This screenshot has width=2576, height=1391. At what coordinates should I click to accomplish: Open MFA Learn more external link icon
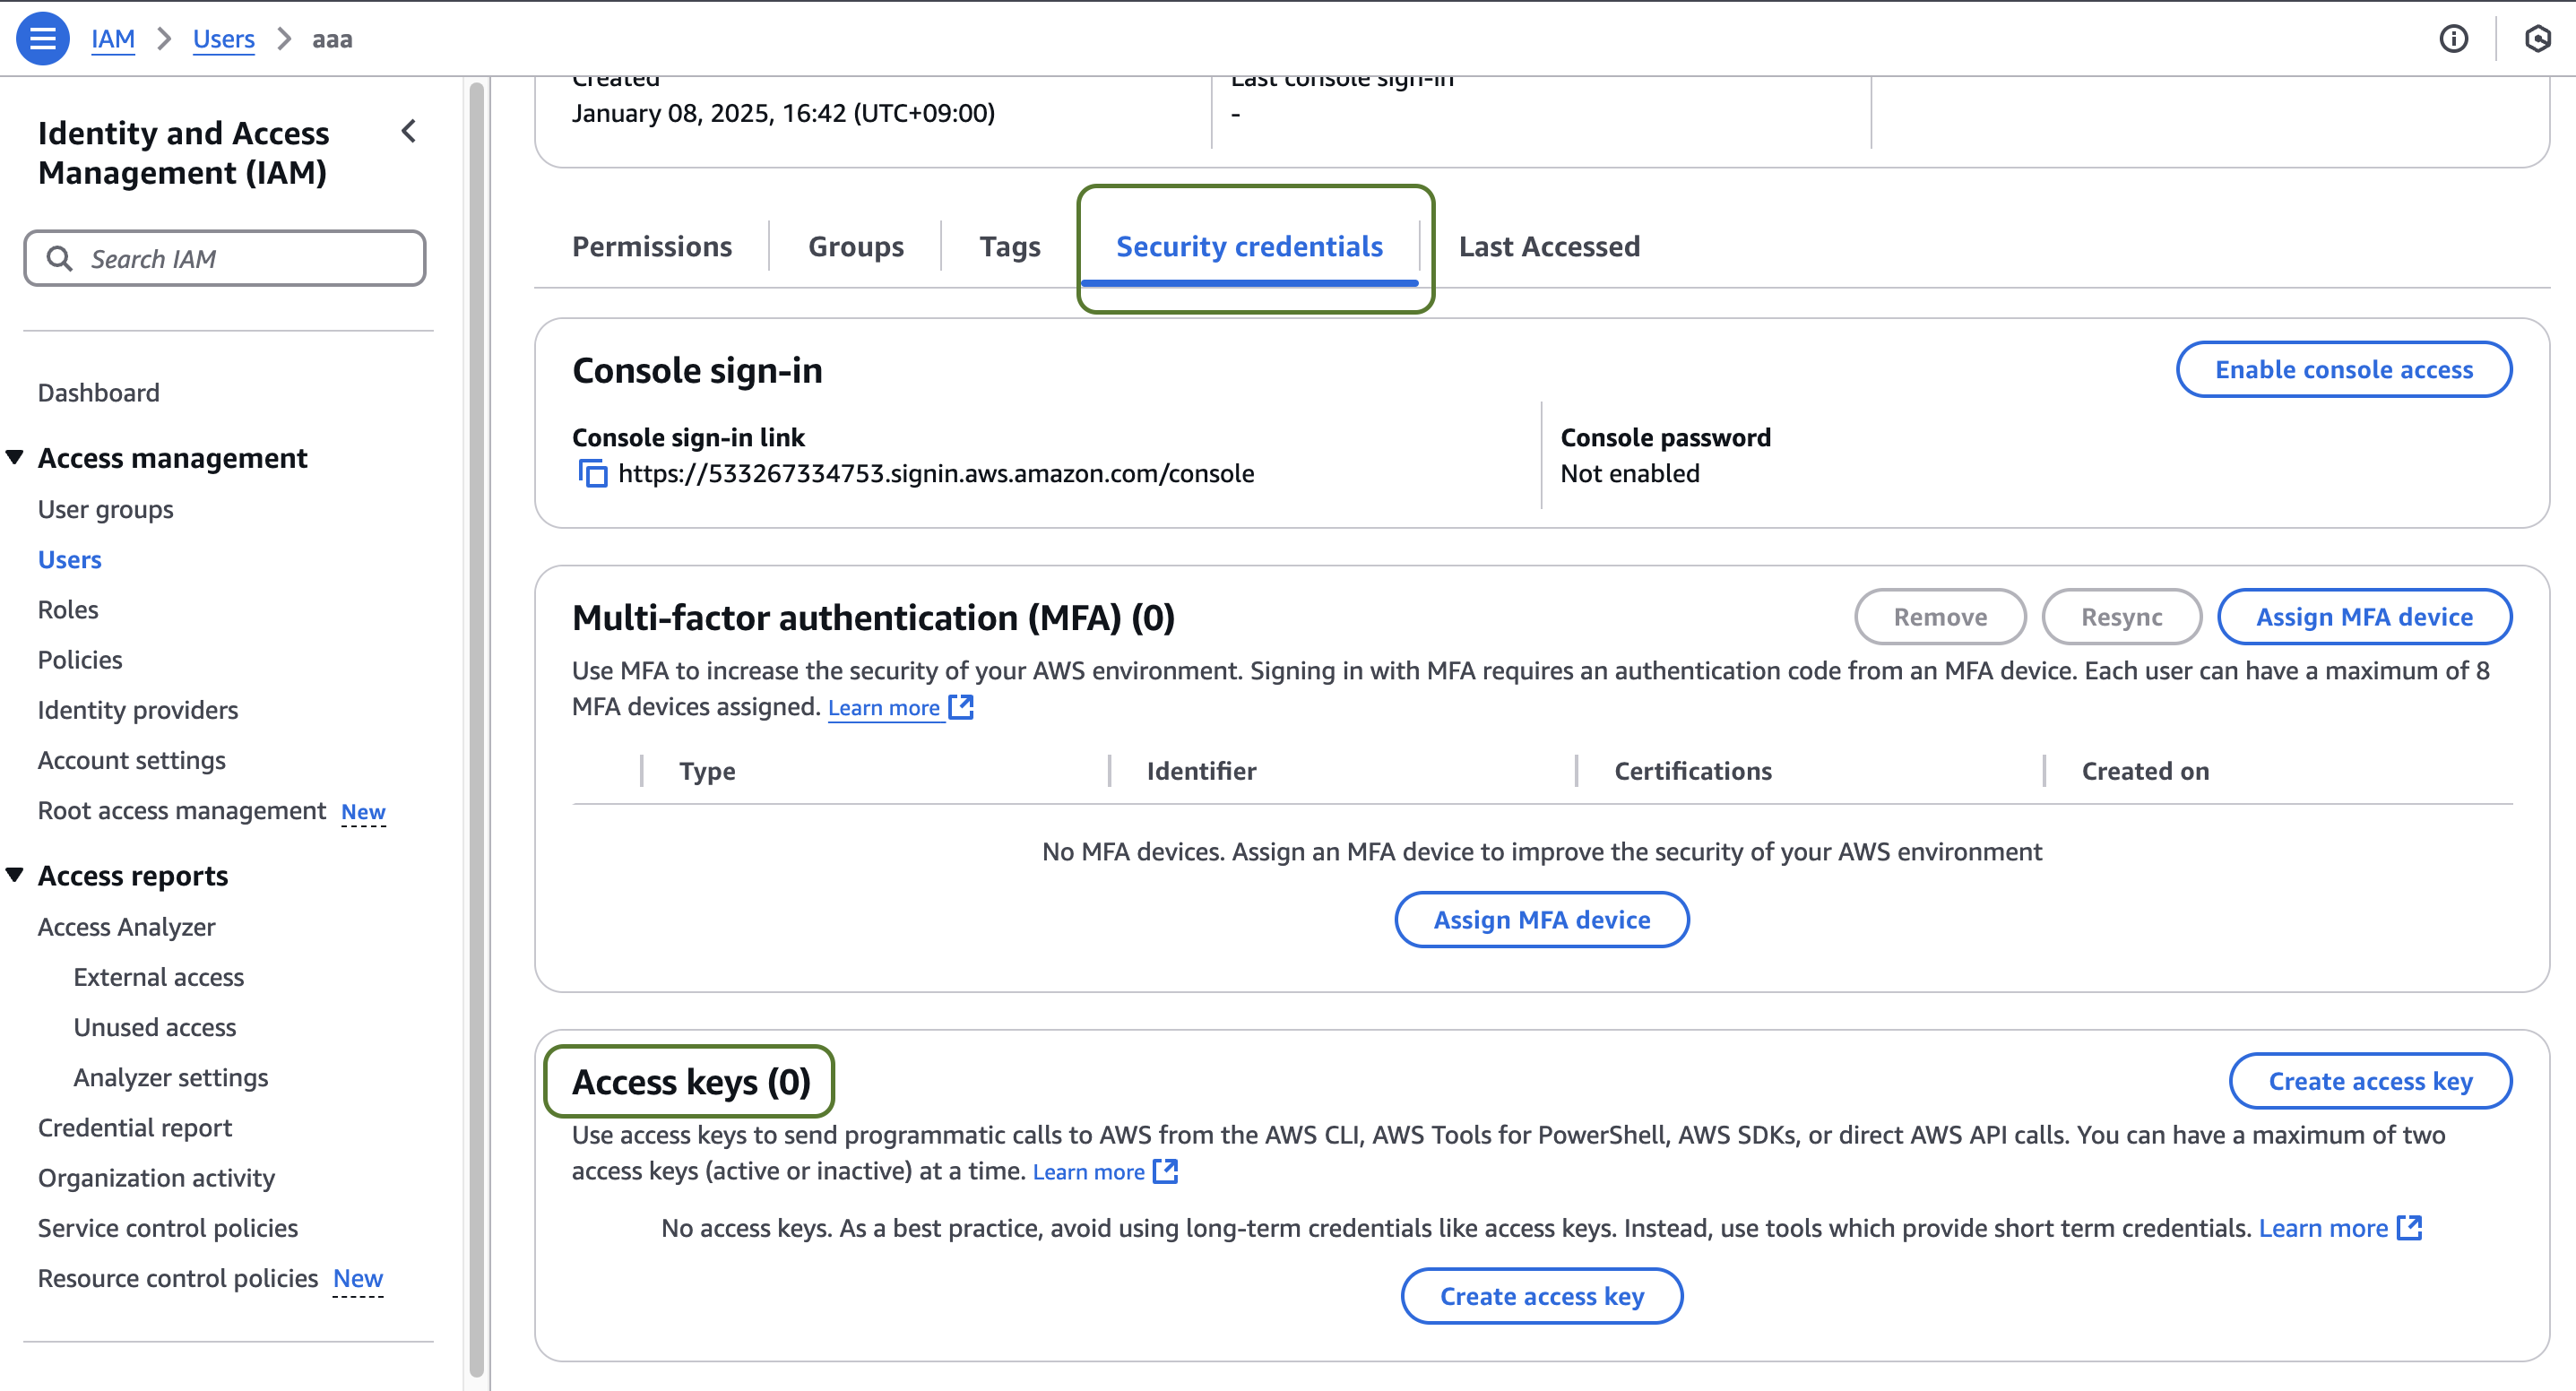pyautogui.click(x=960, y=707)
